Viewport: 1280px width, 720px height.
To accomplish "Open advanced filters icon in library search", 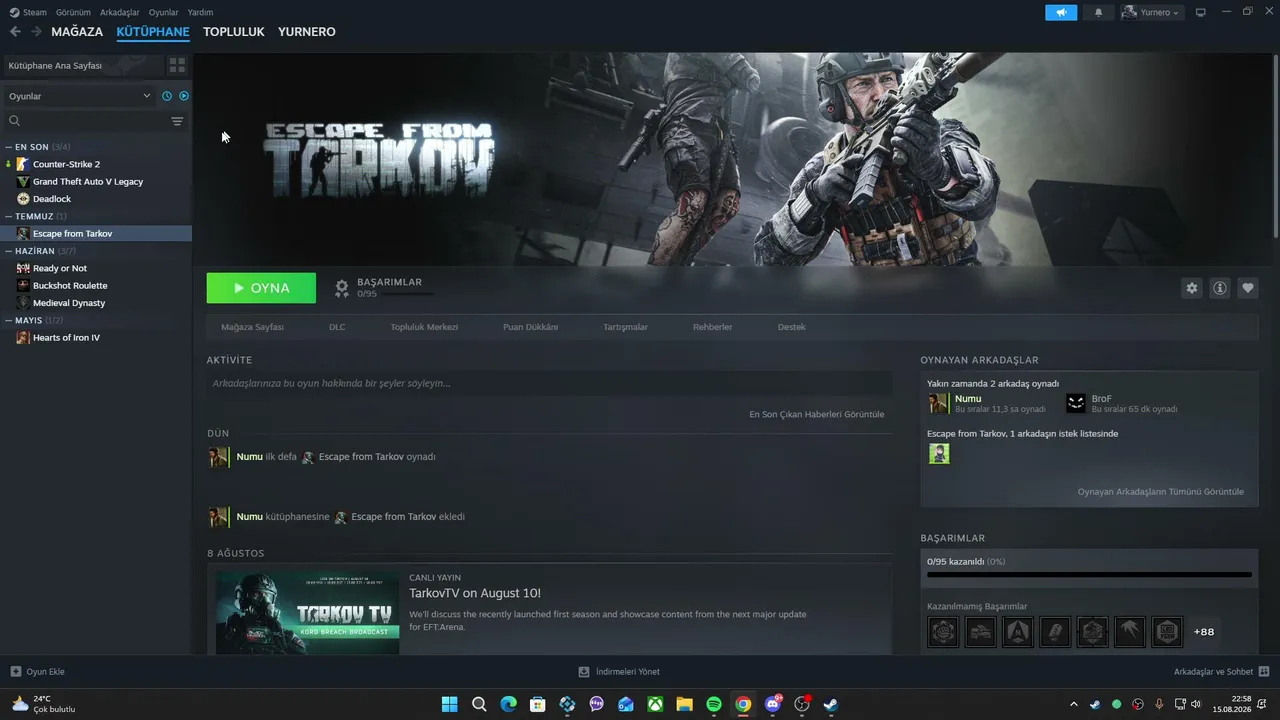I will pos(177,121).
